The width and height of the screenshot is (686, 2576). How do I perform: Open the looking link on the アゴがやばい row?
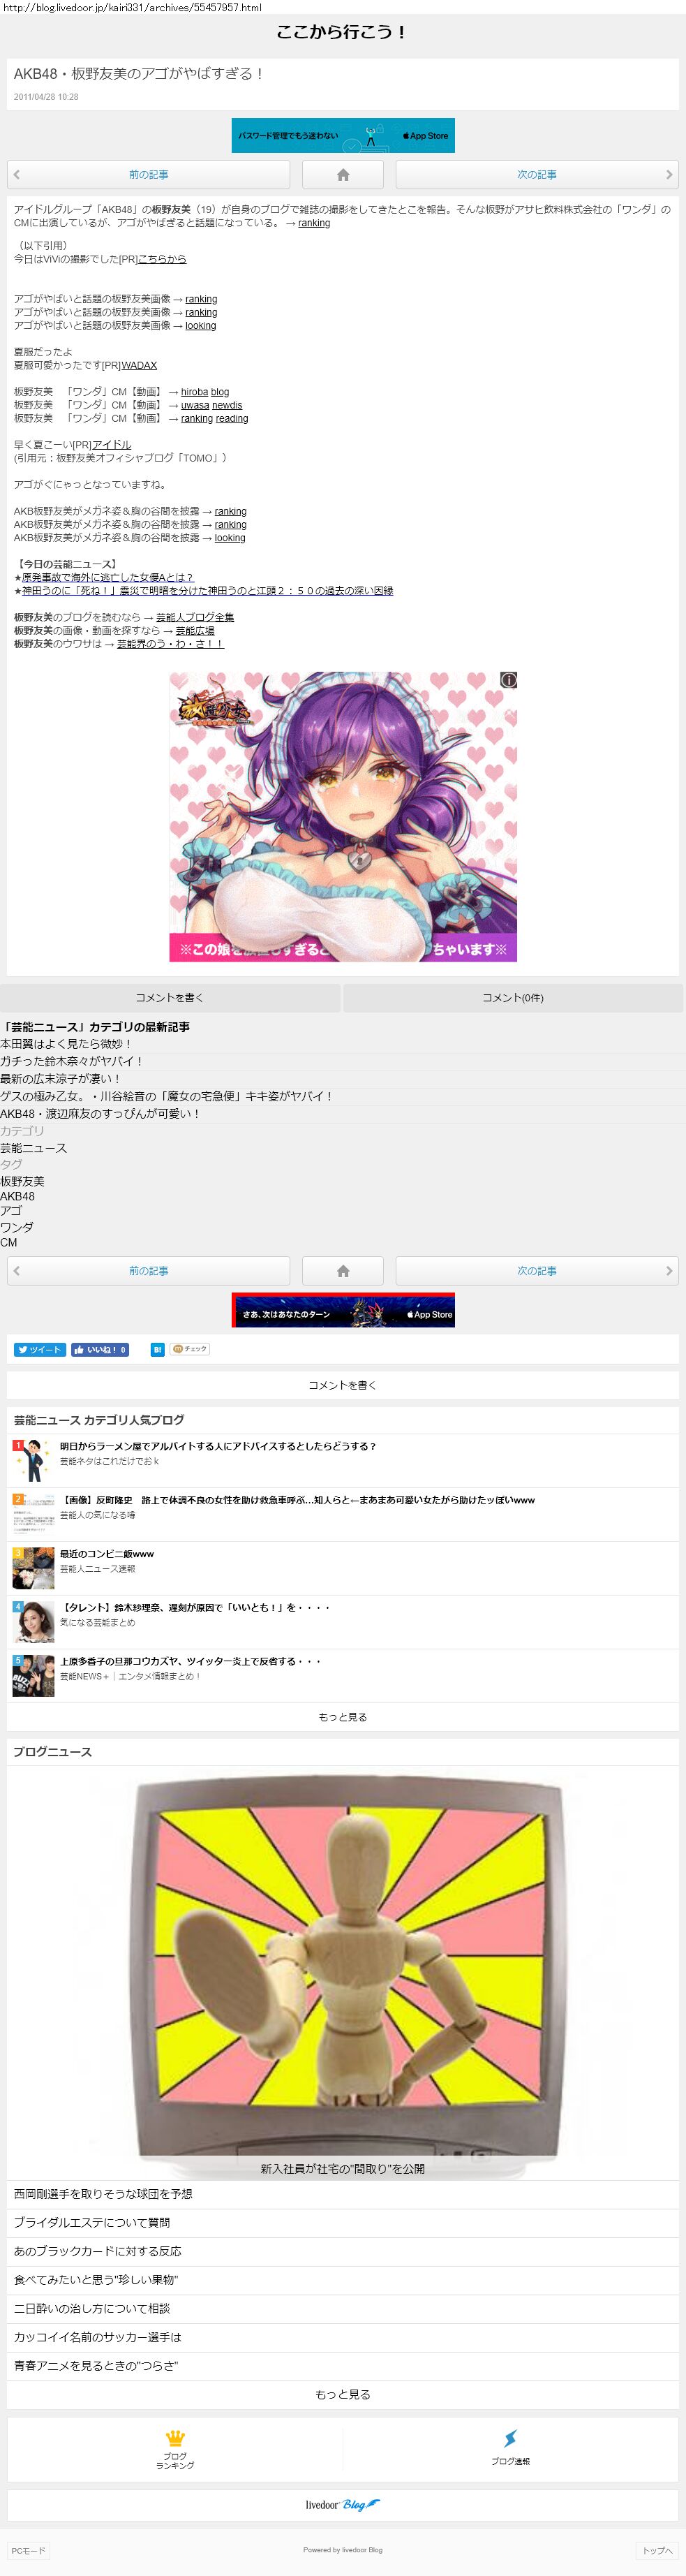click(x=200, y=325)
